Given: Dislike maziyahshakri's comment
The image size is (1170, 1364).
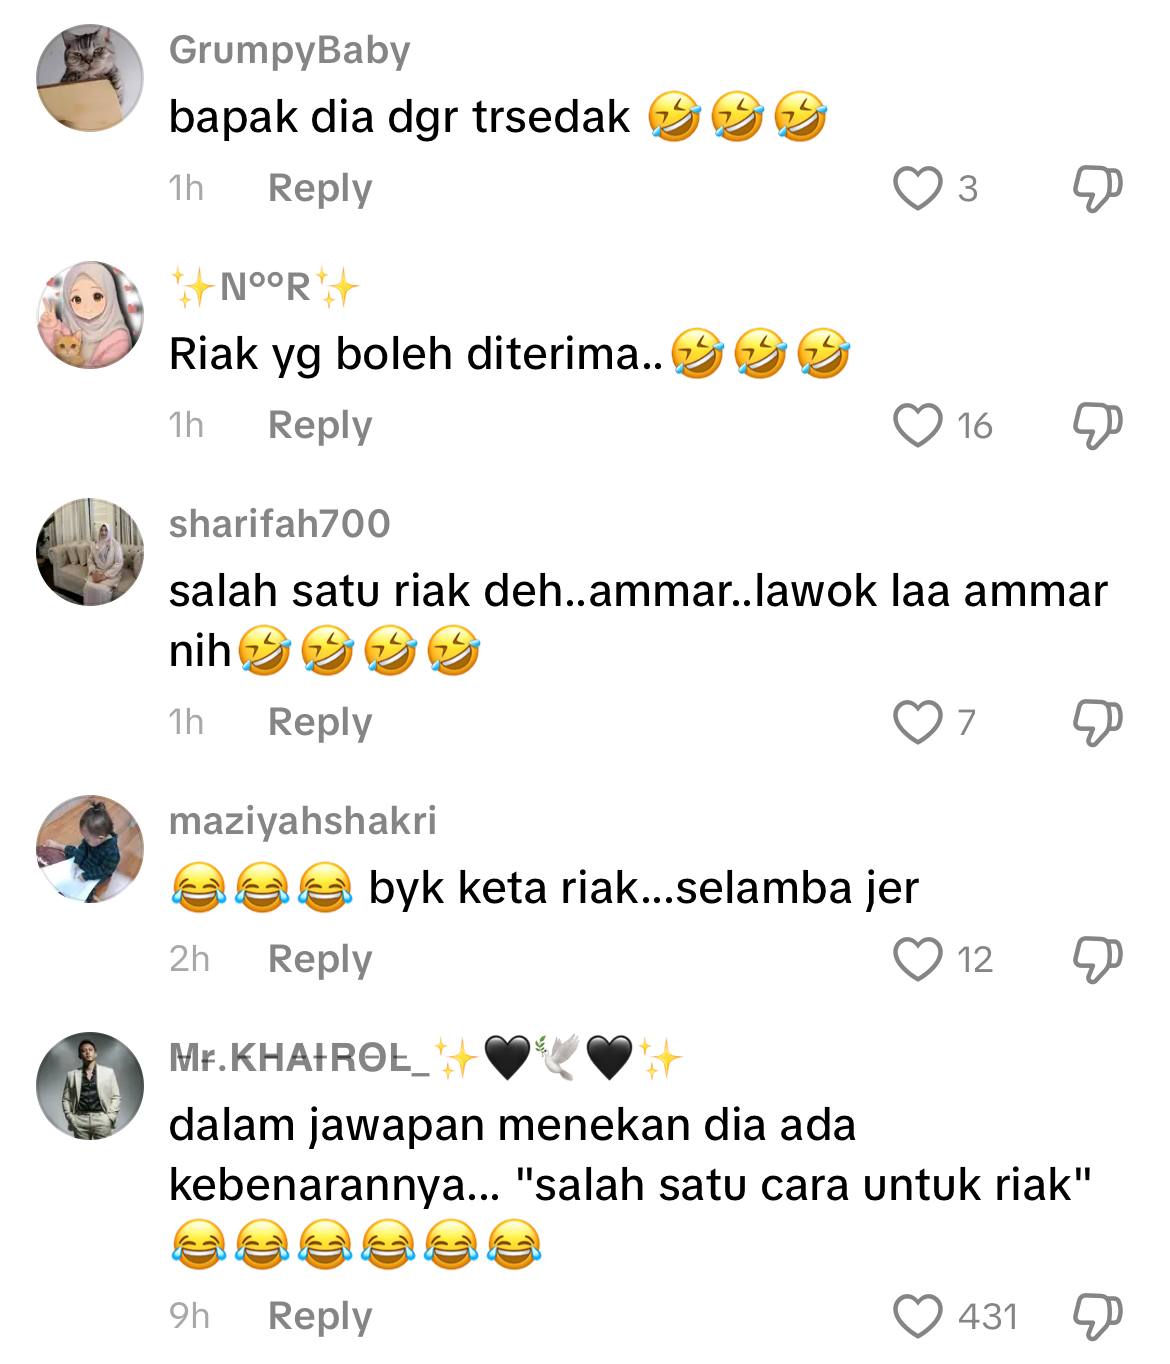Looking at the screenshot, I should pyautogui.click(x=1097, y=958).
